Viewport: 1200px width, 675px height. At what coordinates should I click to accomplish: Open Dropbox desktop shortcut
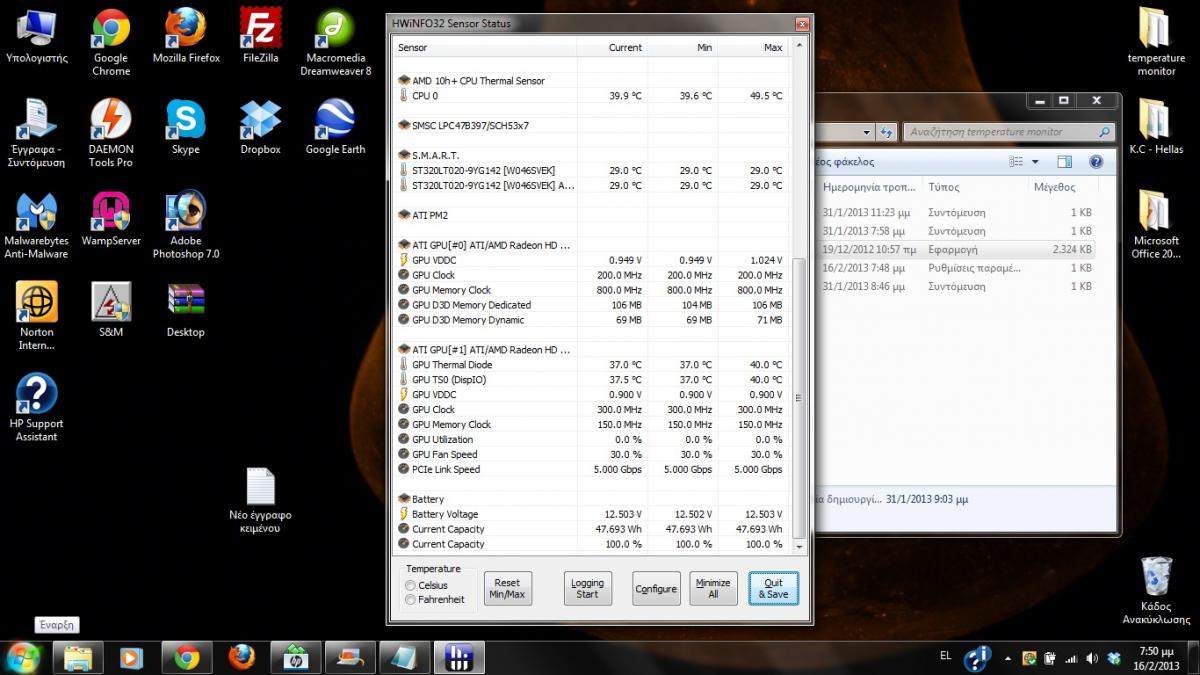260,128
